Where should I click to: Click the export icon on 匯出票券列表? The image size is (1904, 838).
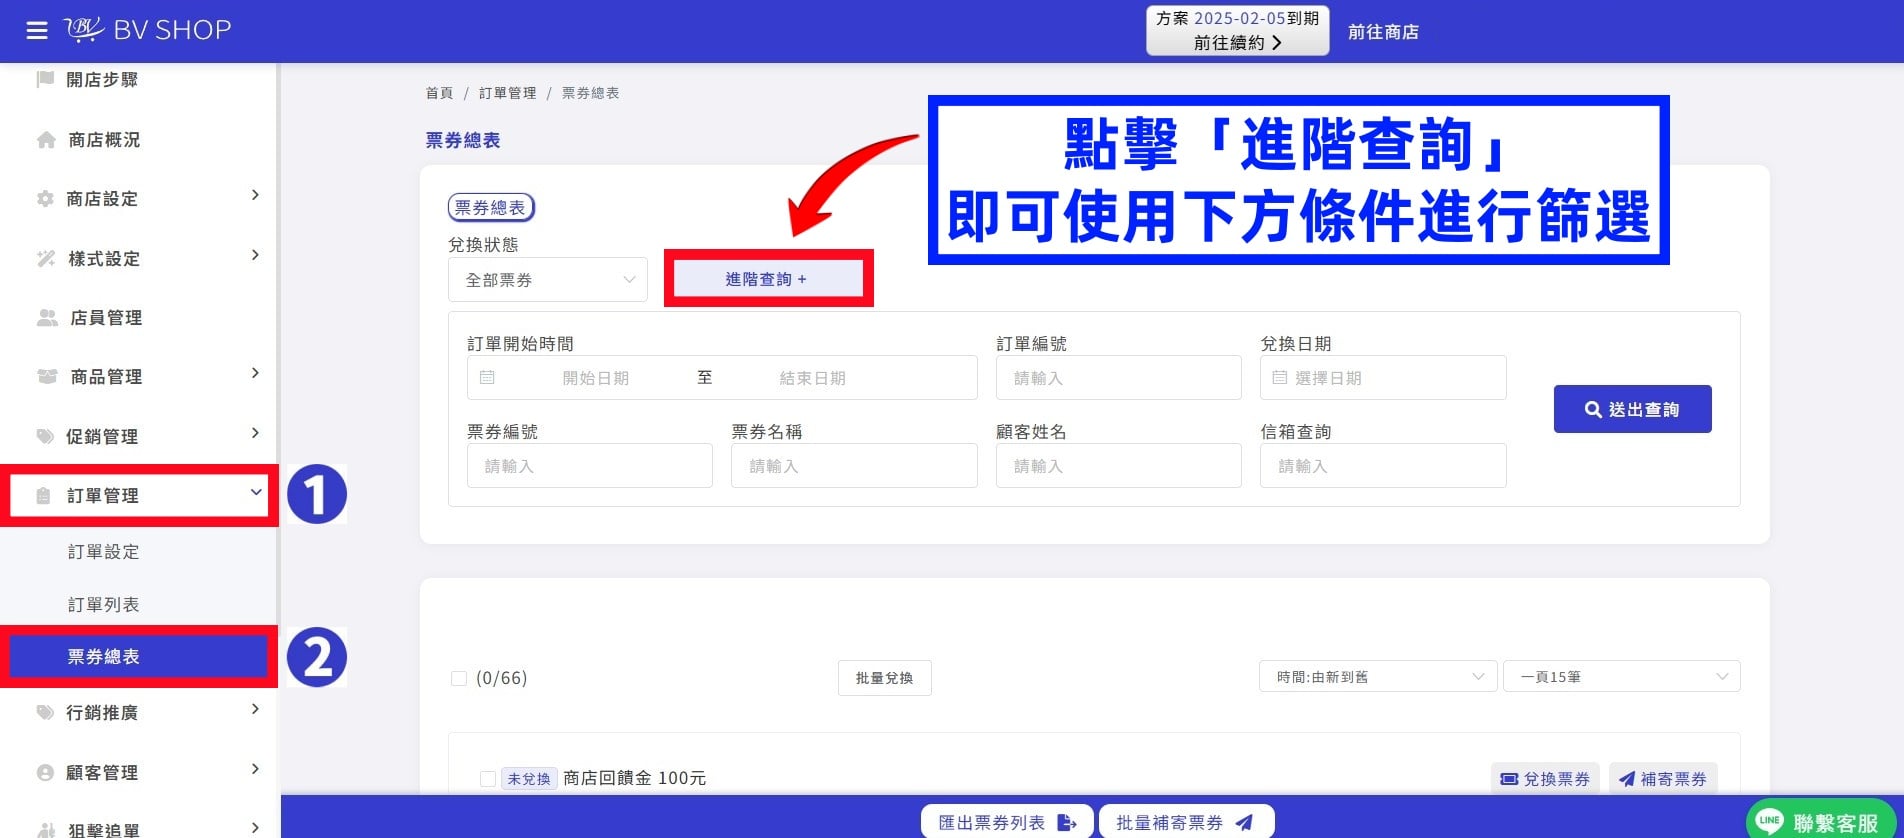(1067, 823)
